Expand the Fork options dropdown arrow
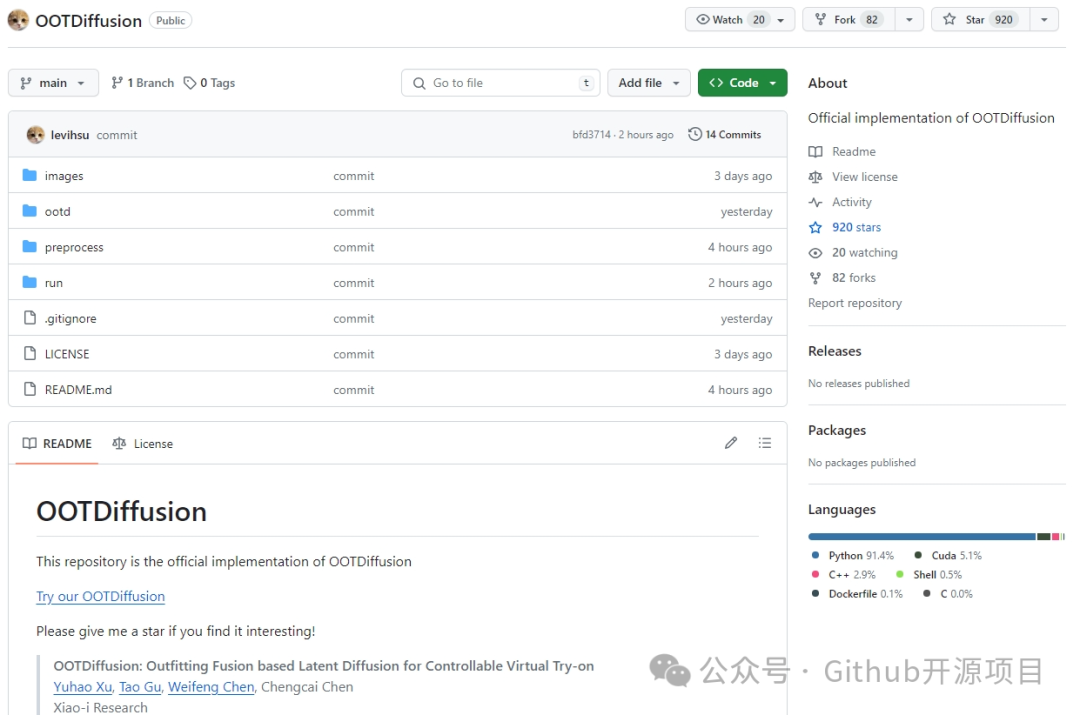Viewport: 1080px width, 715px height. pos(909,20)
